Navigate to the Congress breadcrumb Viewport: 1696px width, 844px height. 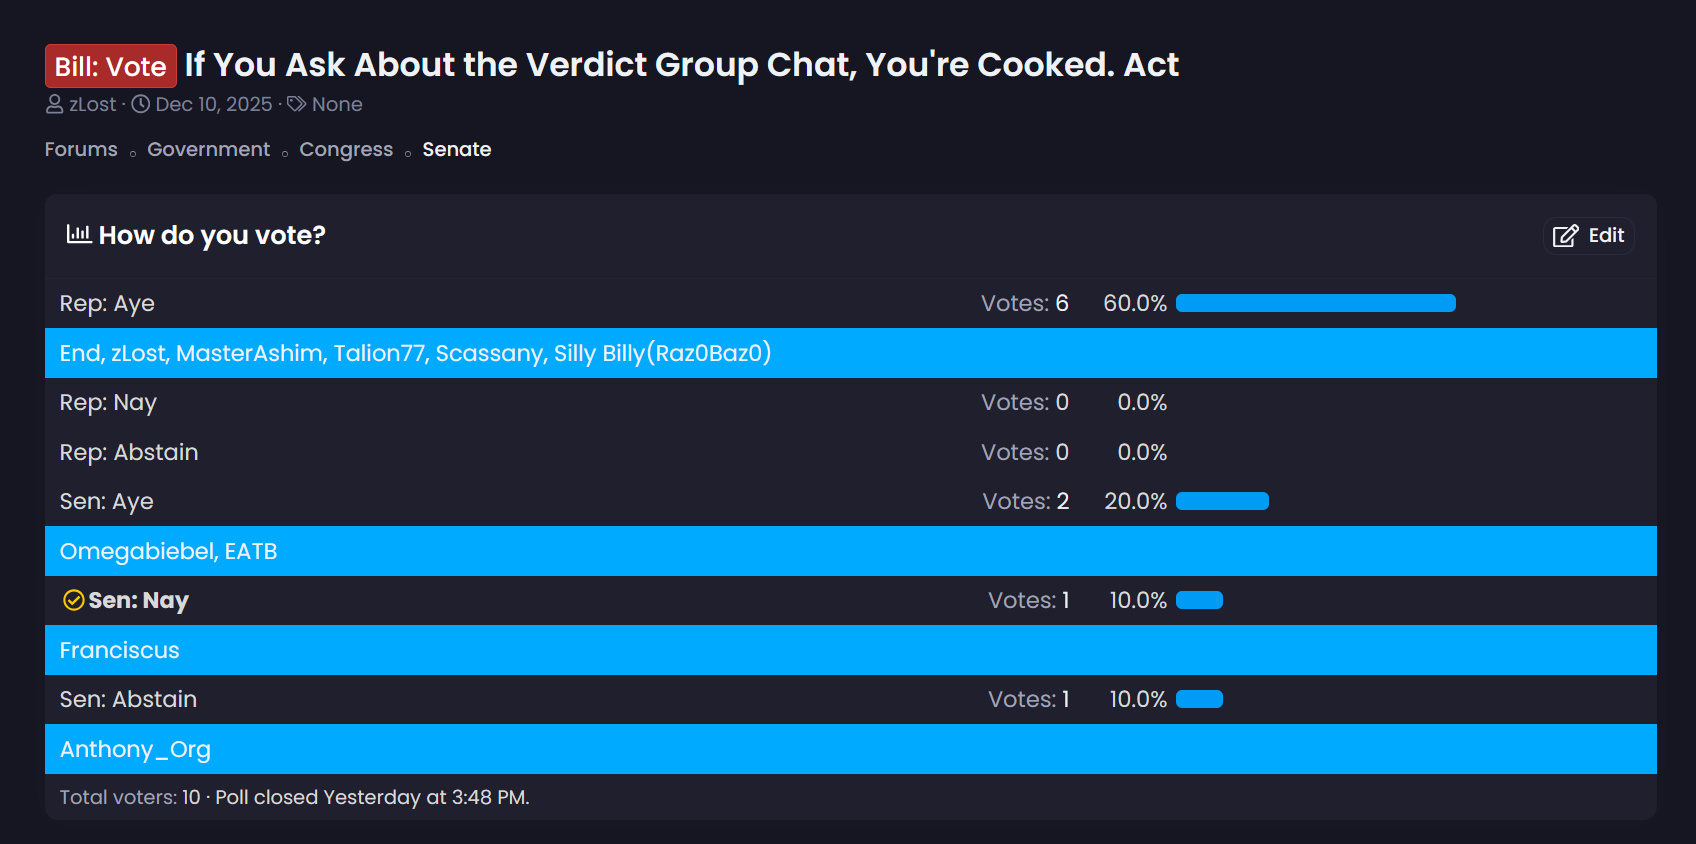tap(346, 149)
